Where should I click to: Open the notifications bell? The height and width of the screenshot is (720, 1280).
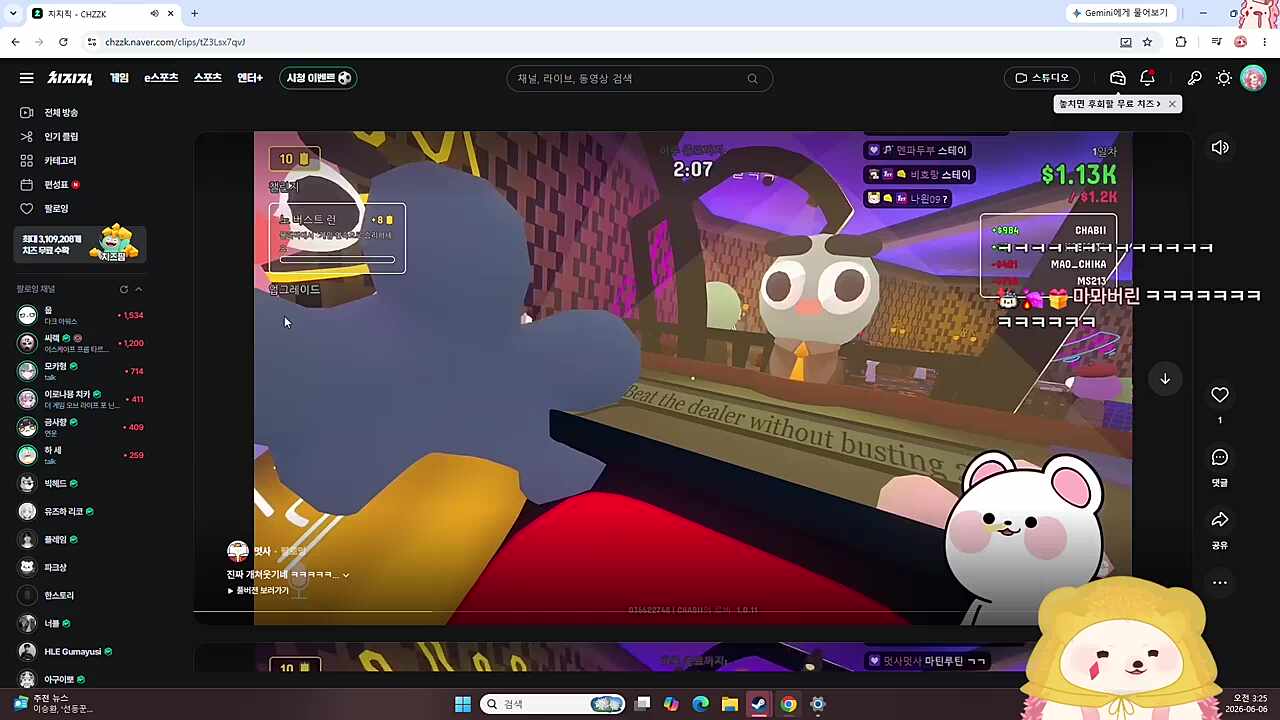click(x=1148, y=78)
